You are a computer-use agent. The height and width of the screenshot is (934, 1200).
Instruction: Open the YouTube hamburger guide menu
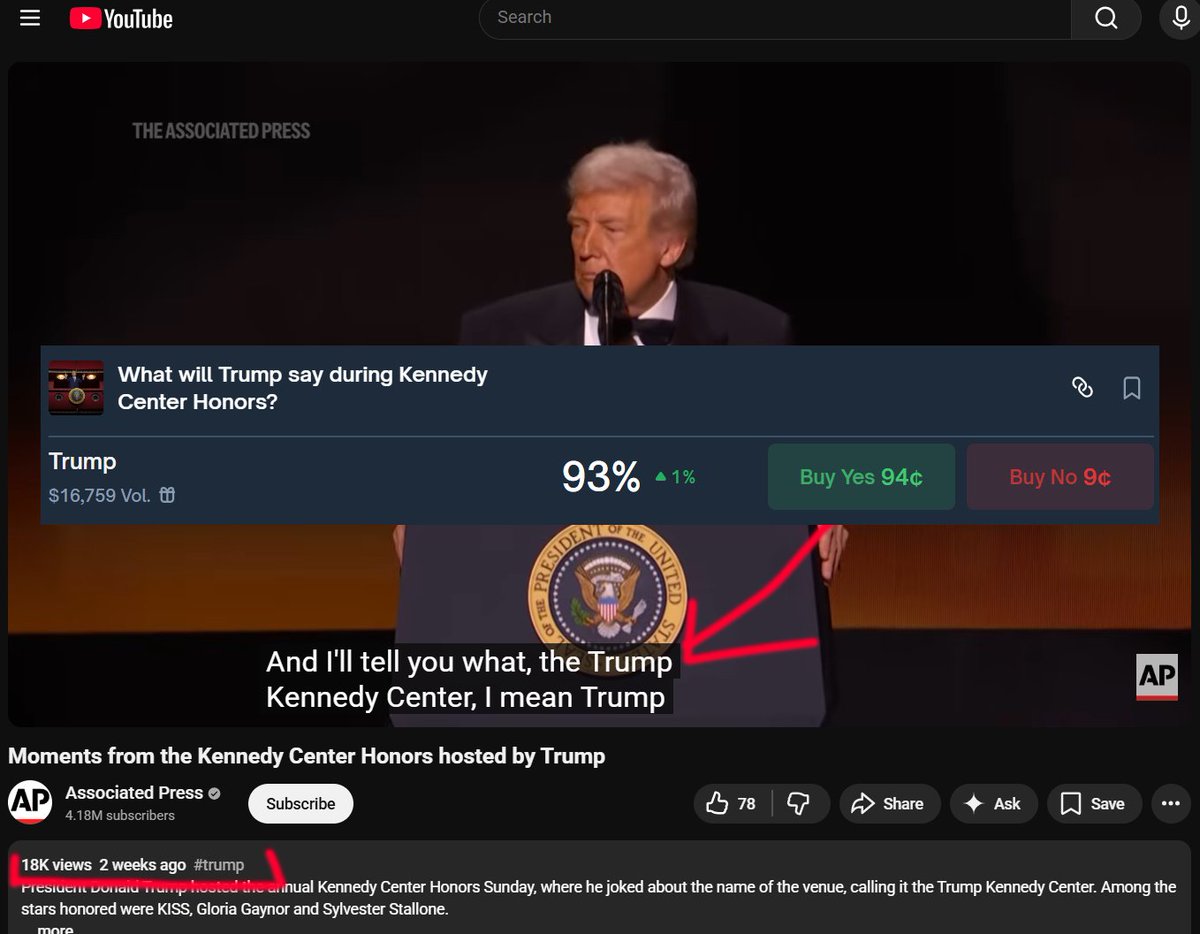tap(30, 18)
